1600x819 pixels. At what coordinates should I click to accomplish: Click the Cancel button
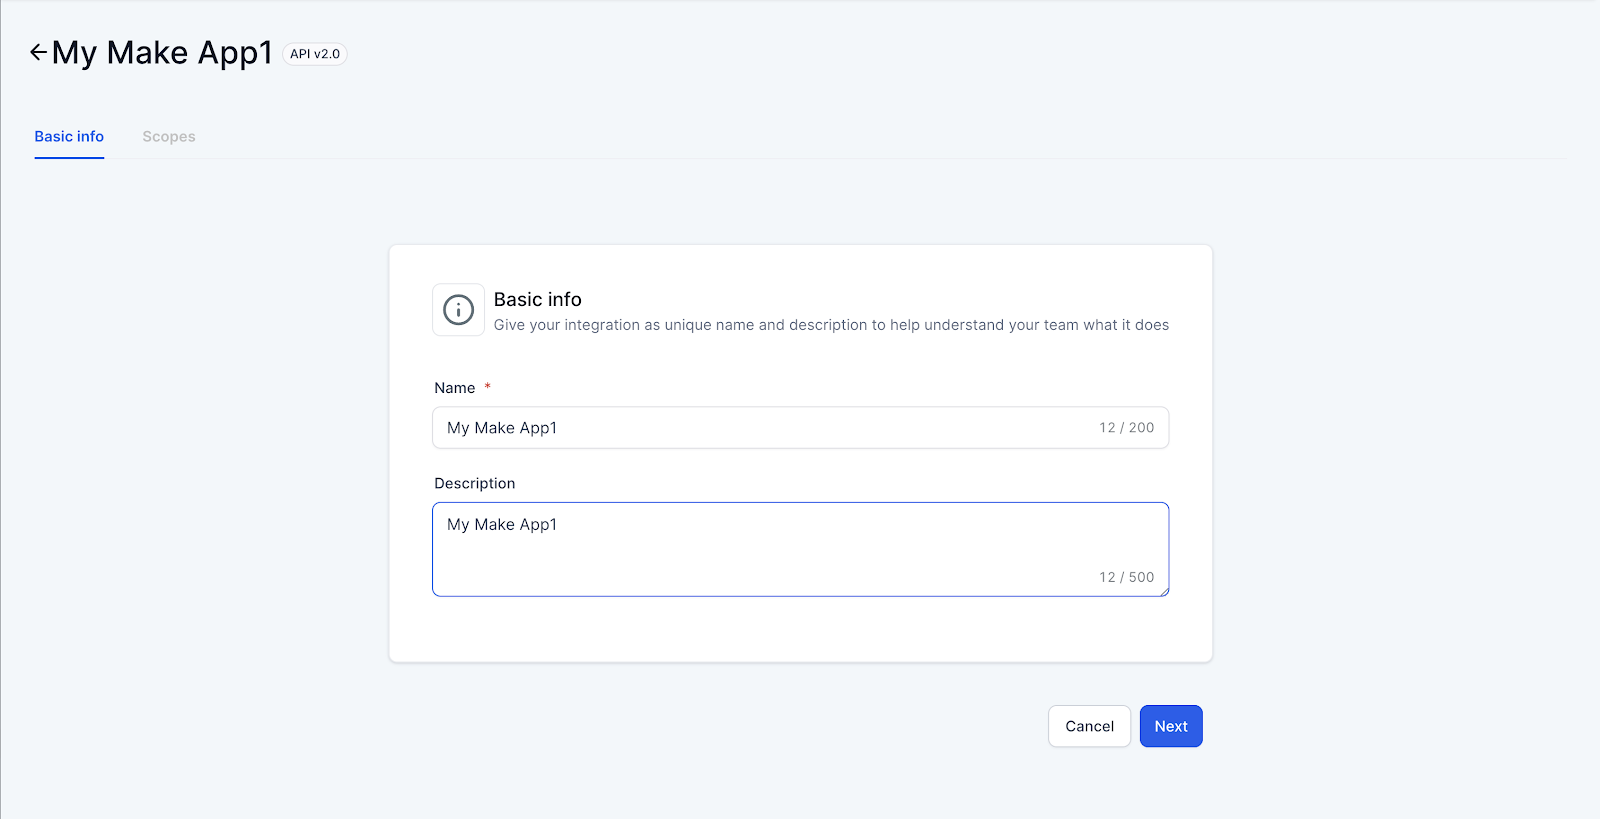pyautogui.click(x=1089, y=726)
